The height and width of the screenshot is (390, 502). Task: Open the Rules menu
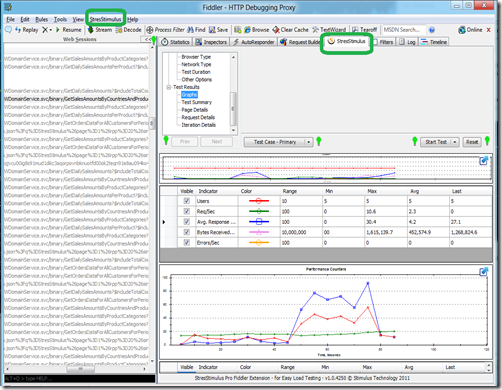(x=41, y=19)
